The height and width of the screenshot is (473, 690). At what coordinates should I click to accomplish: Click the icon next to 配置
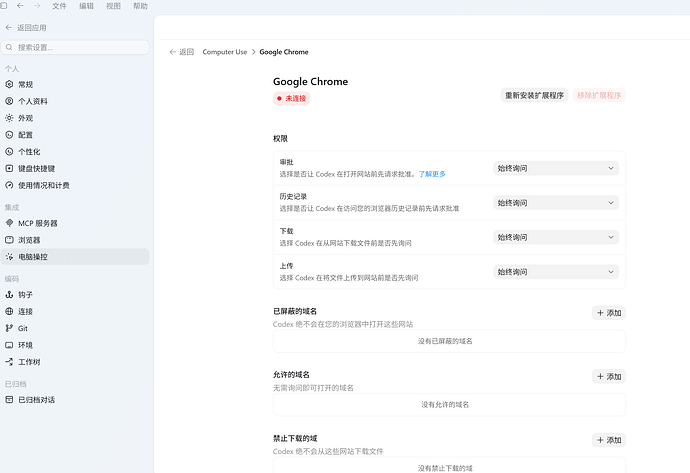click(9, 135)
